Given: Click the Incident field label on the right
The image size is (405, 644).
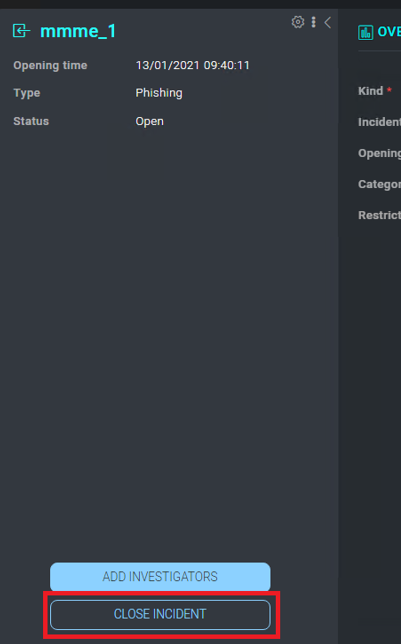Looking at the screenshot, I should (379, 122).
